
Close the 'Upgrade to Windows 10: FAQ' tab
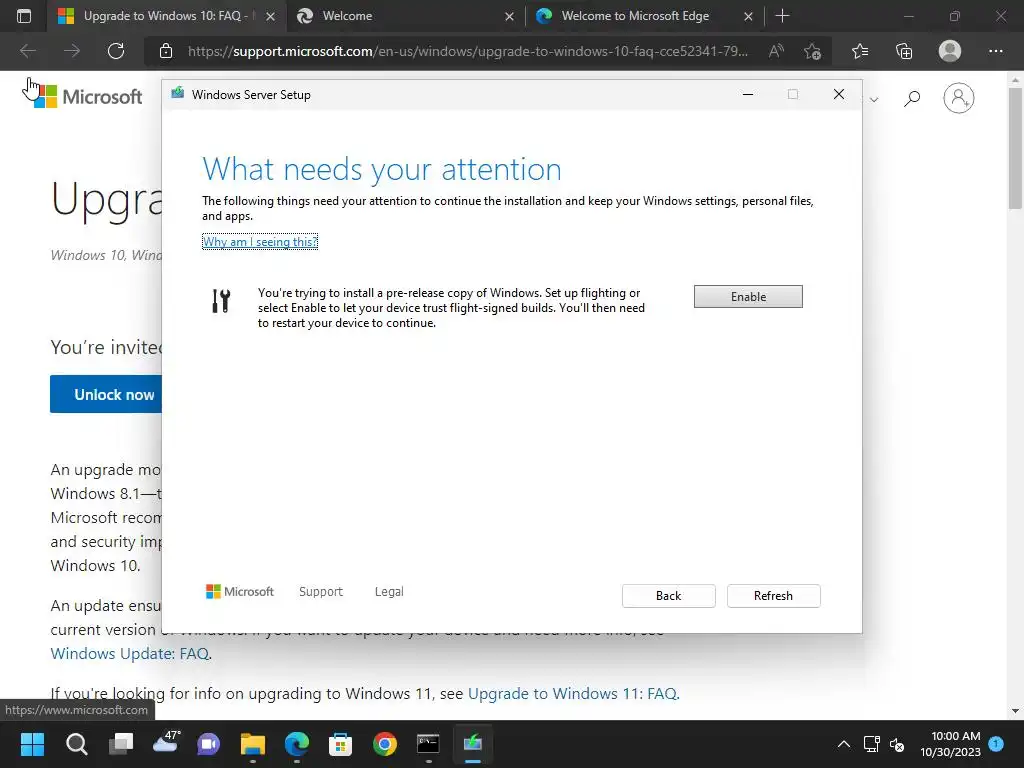pyautogui.click(x=270, y=16)
